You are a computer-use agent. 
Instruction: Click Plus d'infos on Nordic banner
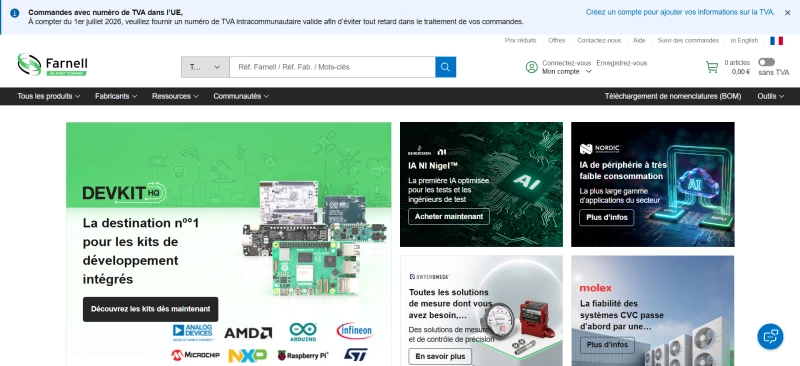607,217
